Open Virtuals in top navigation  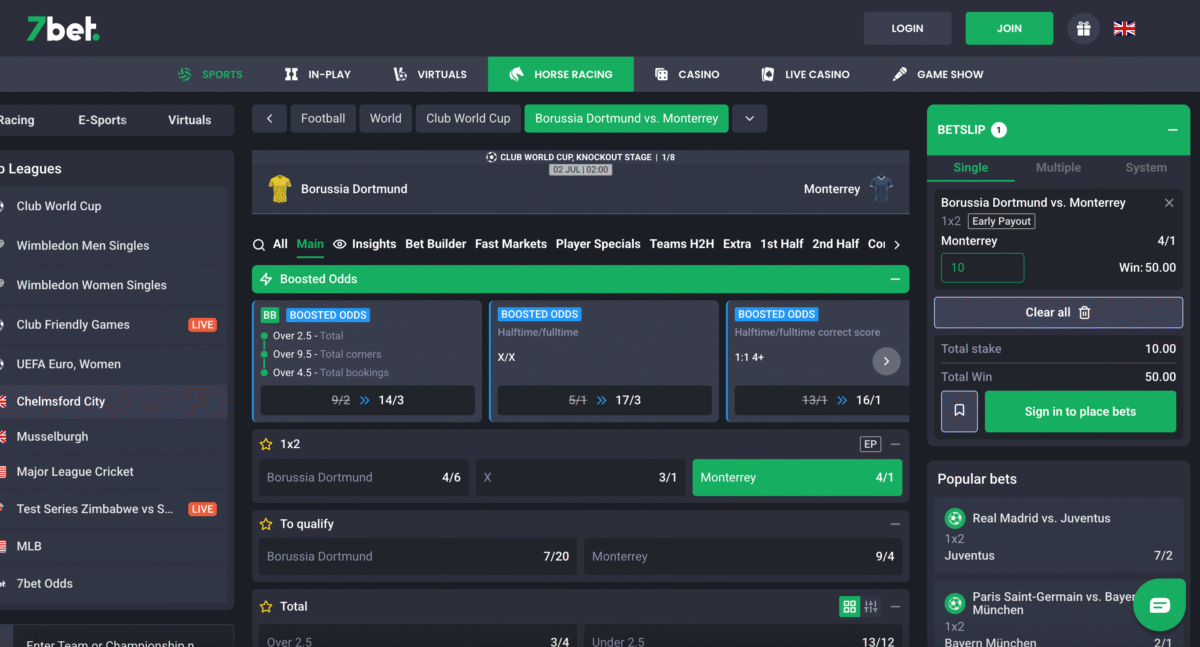tap(430, 74)
